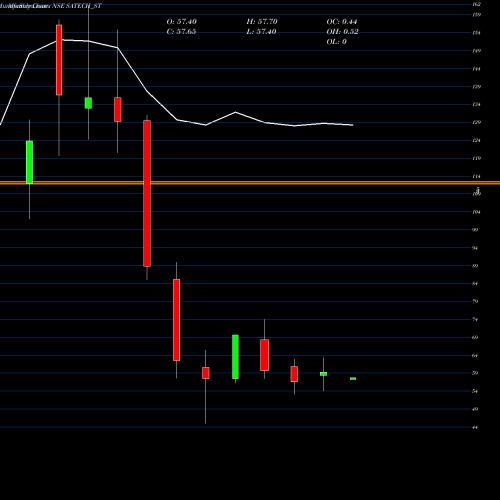This screenshot has width=500, height=500.
Task: Select the smallest green candle under the OC readout
Action: click(x=353, y=378)
